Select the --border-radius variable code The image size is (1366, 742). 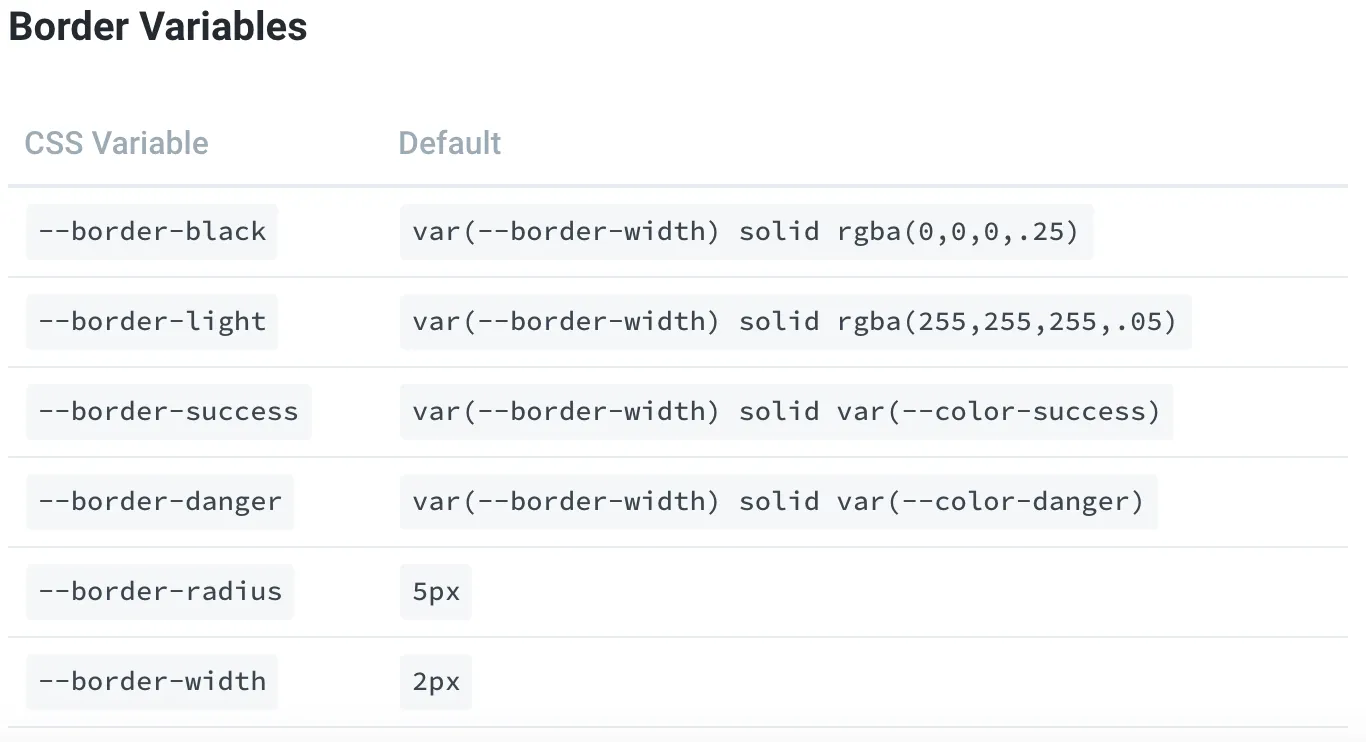click(160, 592)
